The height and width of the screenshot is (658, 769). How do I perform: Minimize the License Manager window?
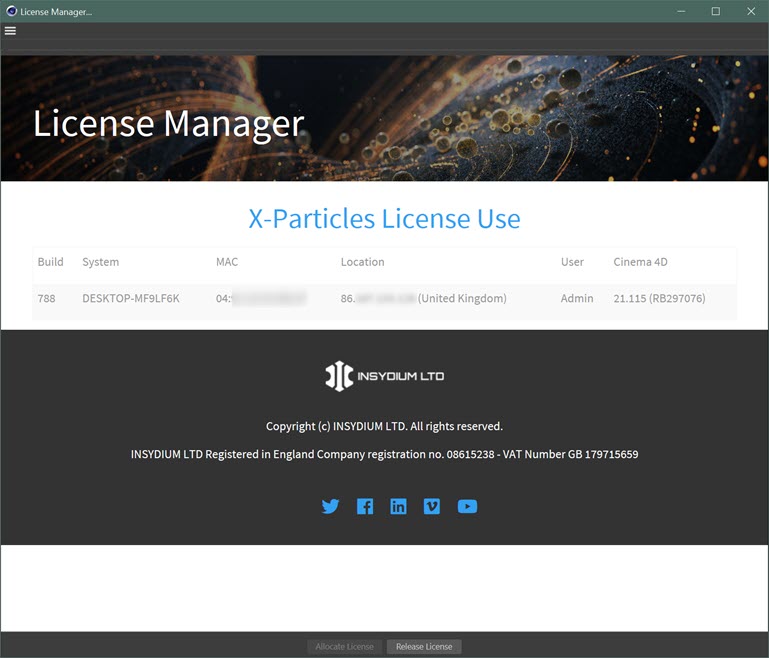pyautogui.click(x=681, y=11)
